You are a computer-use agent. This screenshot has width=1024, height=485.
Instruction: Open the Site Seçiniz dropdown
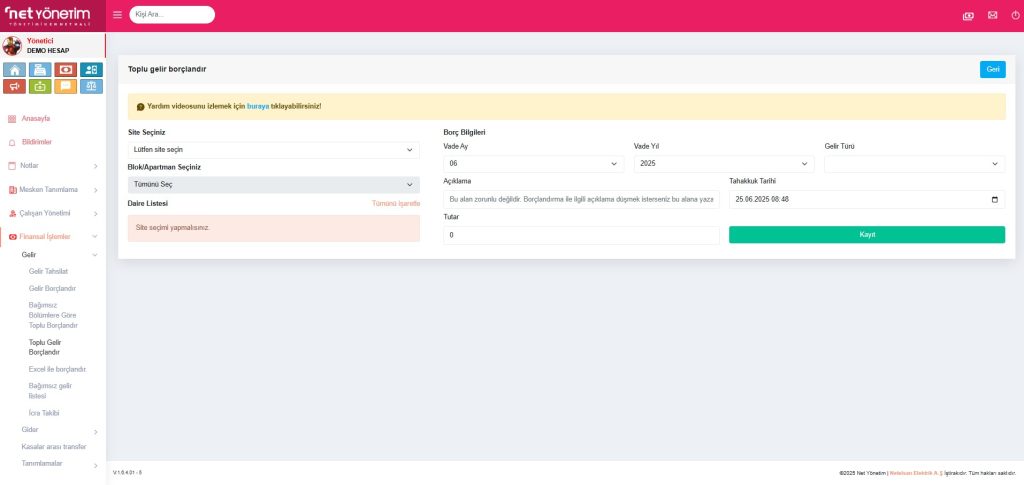click(x=274, y=149)
